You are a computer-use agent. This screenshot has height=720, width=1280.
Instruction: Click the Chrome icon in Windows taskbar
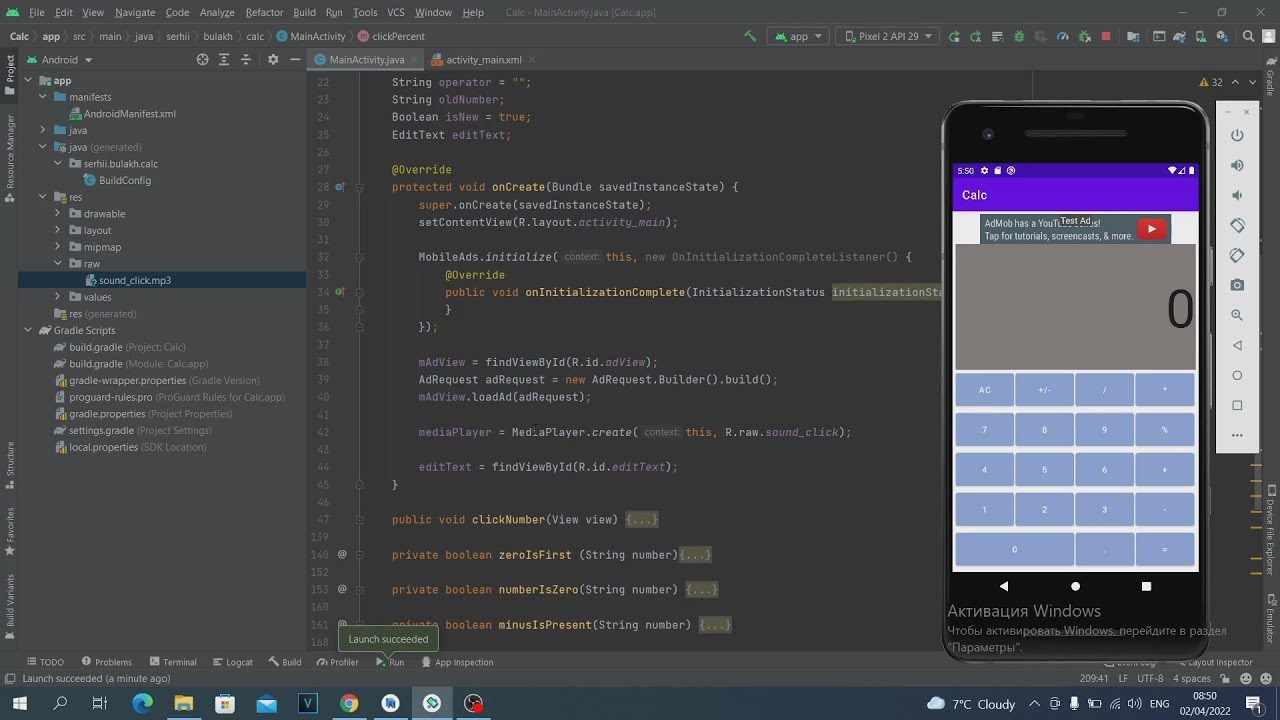(x=349, y=704)
